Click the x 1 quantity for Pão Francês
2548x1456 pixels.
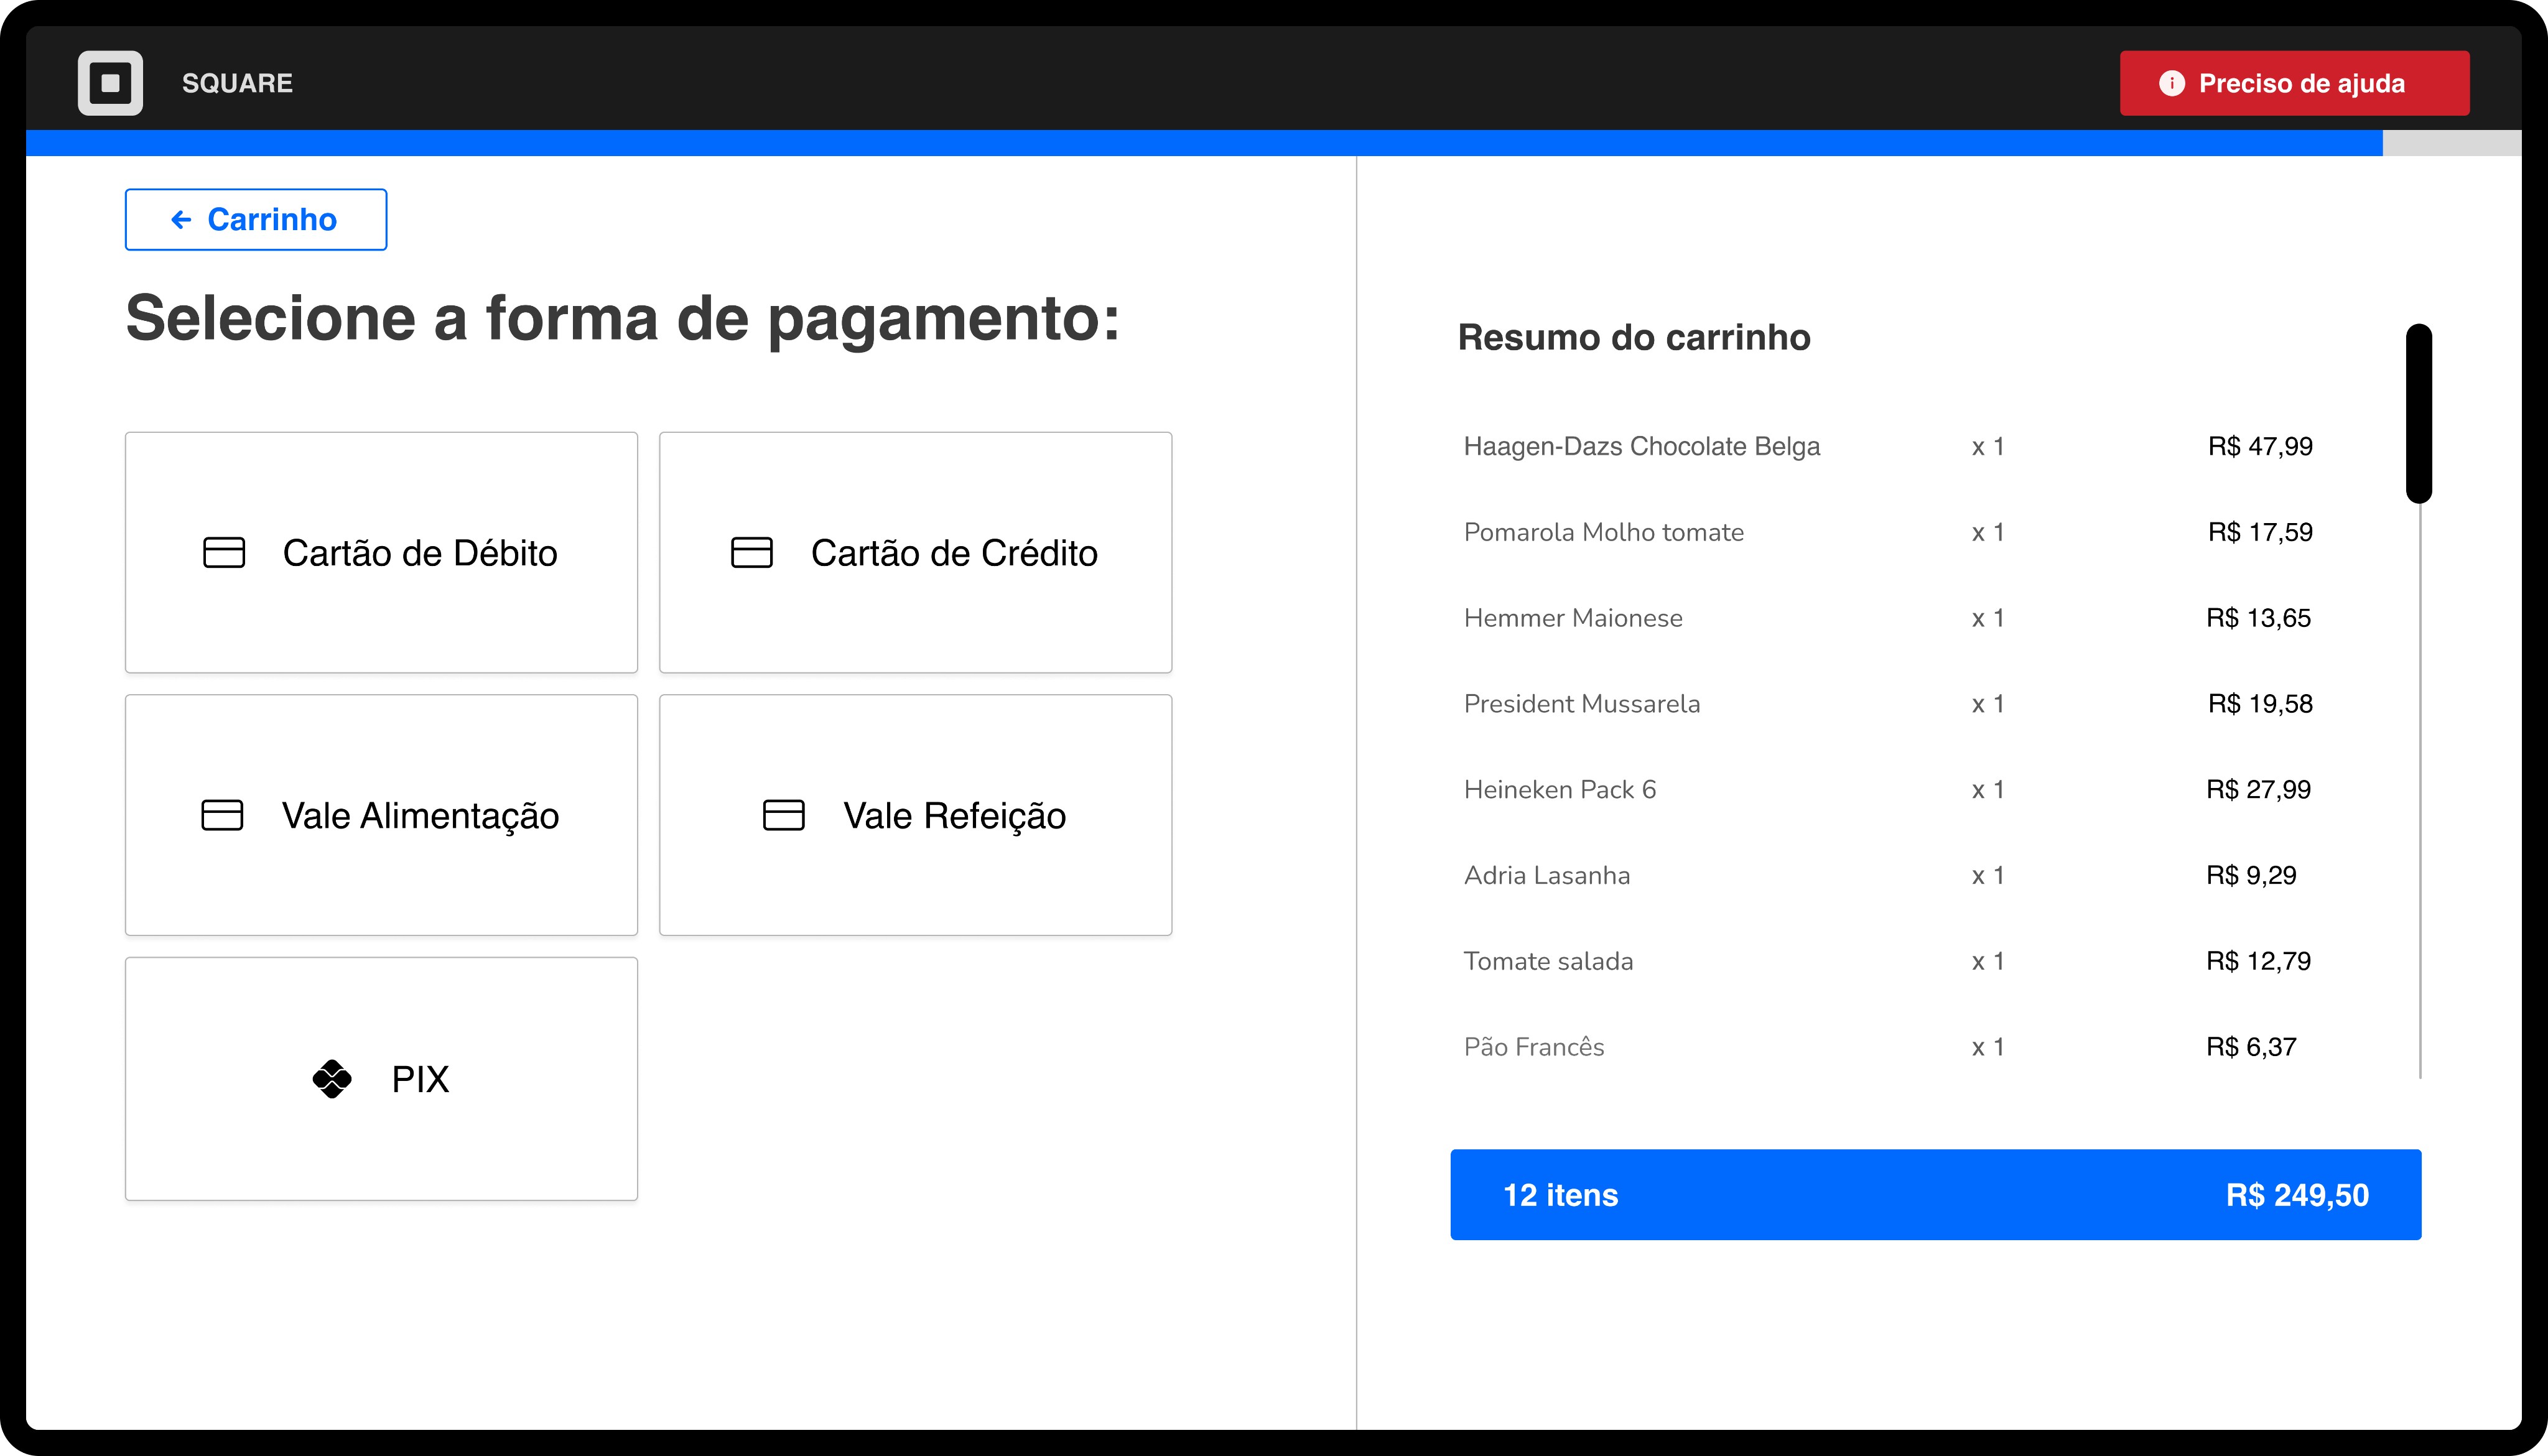coord(1987,1047)
